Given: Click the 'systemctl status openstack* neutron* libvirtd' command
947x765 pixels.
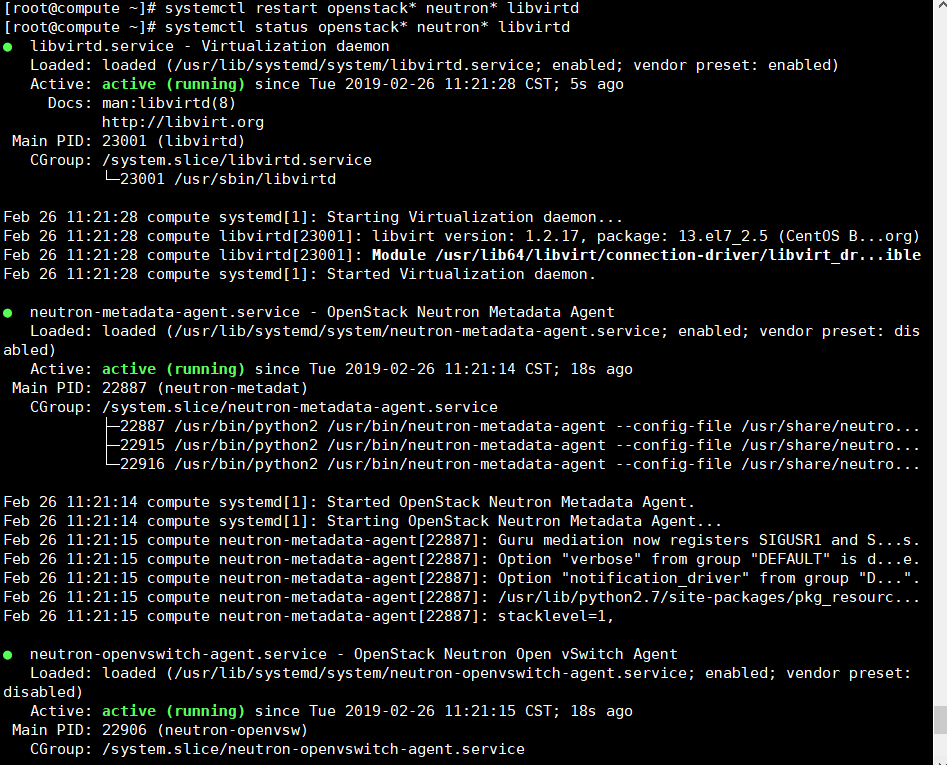Looking at the screenshot, I should (367, 27).
